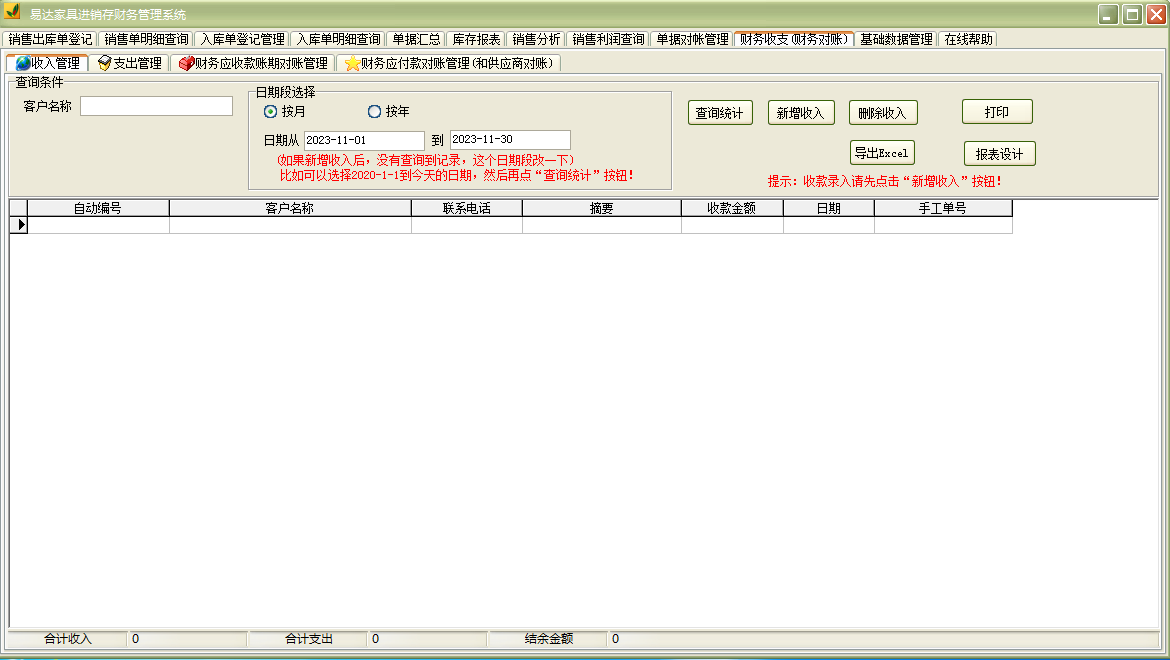Open the 基础数据管理 tab

(x=896, y=39)
